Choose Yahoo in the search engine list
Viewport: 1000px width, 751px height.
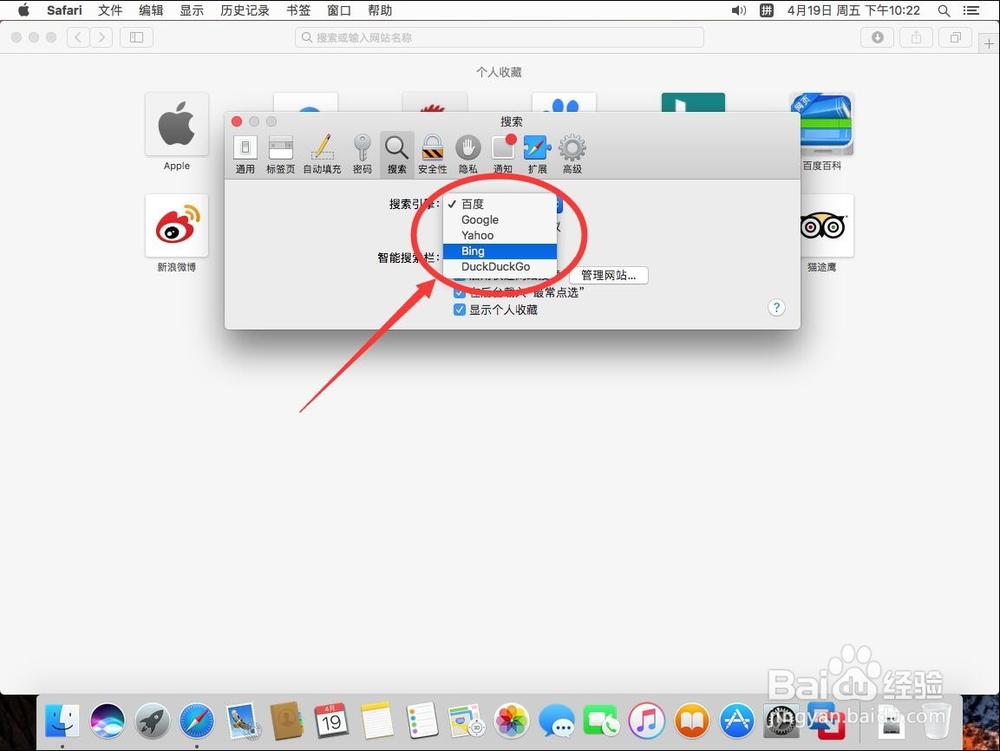click(500, 235)
